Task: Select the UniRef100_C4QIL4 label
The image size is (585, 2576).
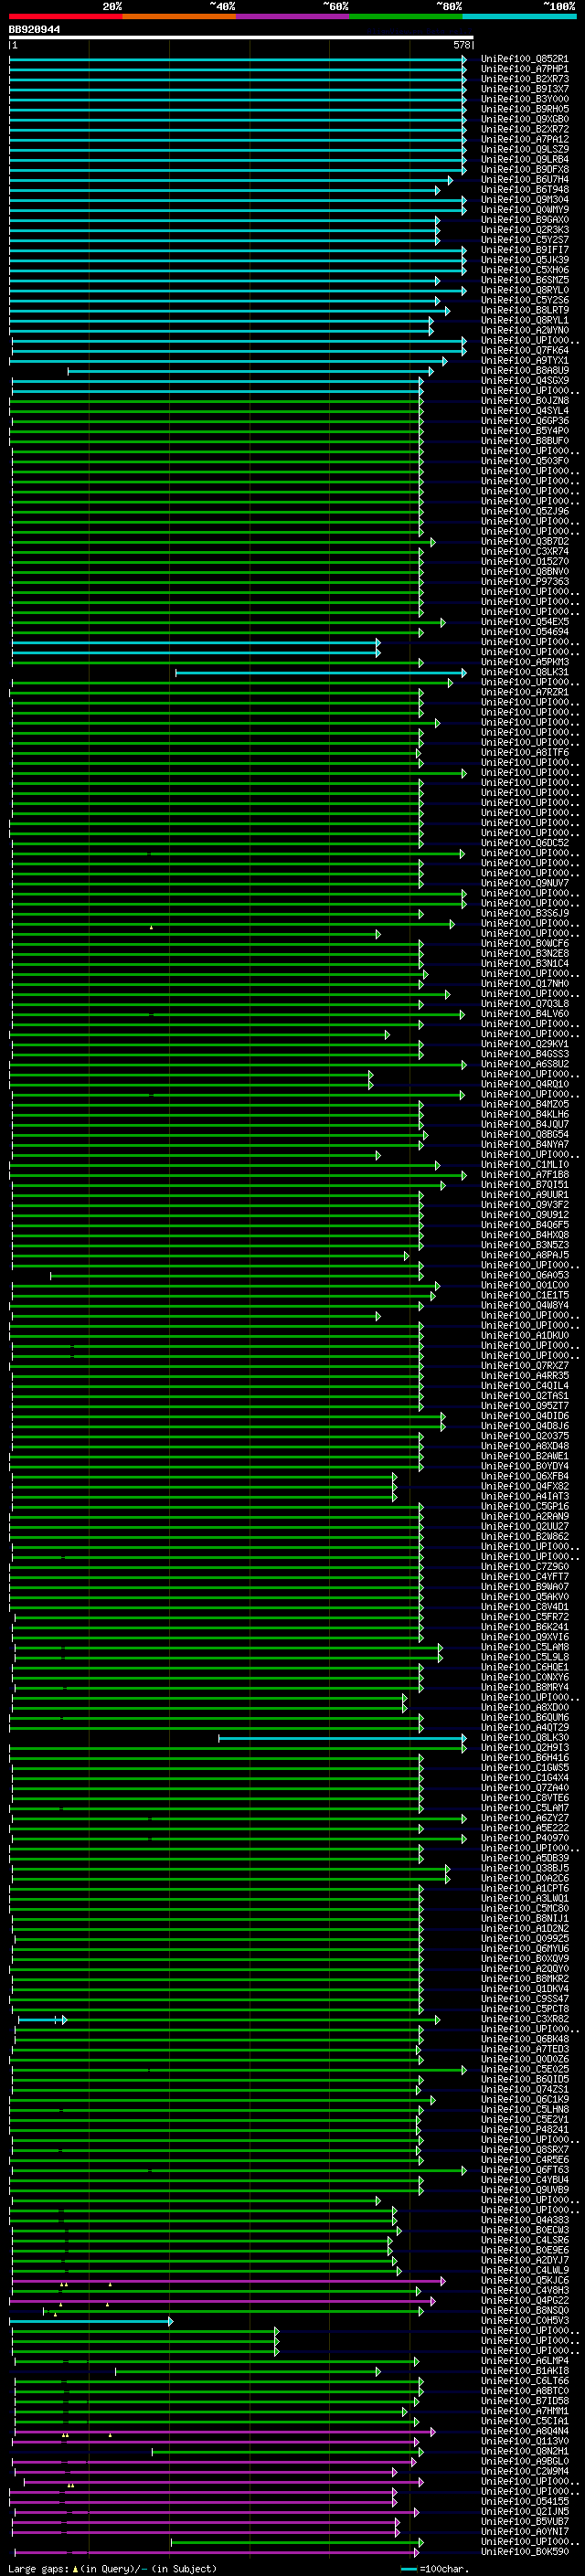Action: pos(525,1385)
